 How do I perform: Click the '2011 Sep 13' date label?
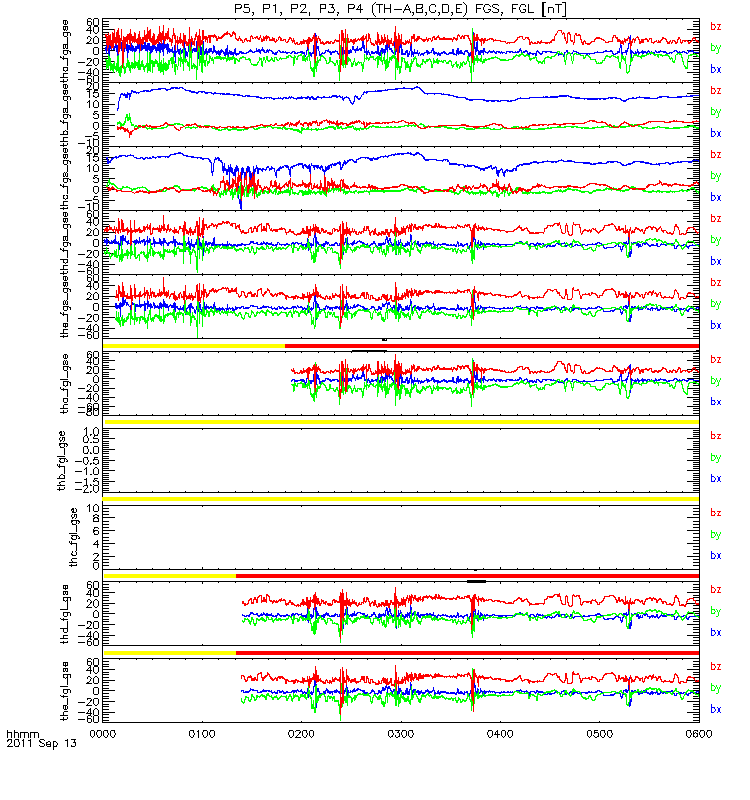click(41, 743)
